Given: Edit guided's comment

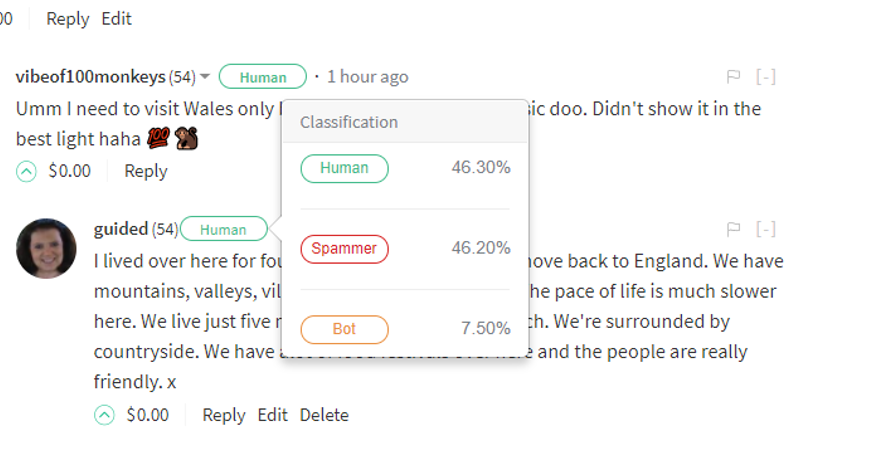Looking at the screenshot, I should pos(273,415).
